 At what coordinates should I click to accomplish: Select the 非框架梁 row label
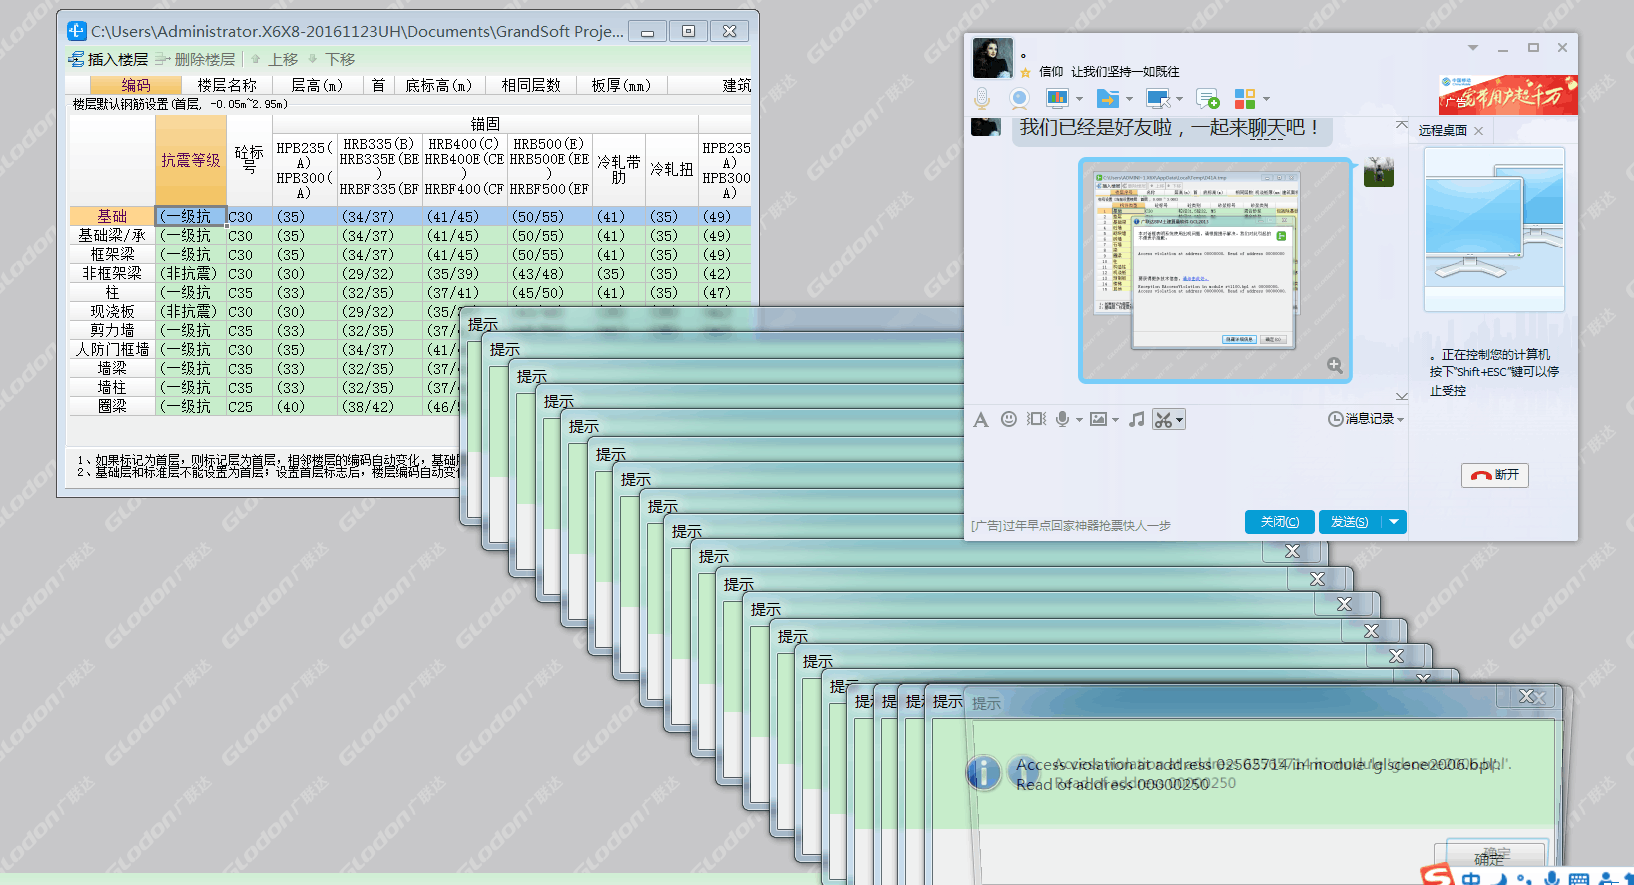(112, 274)
